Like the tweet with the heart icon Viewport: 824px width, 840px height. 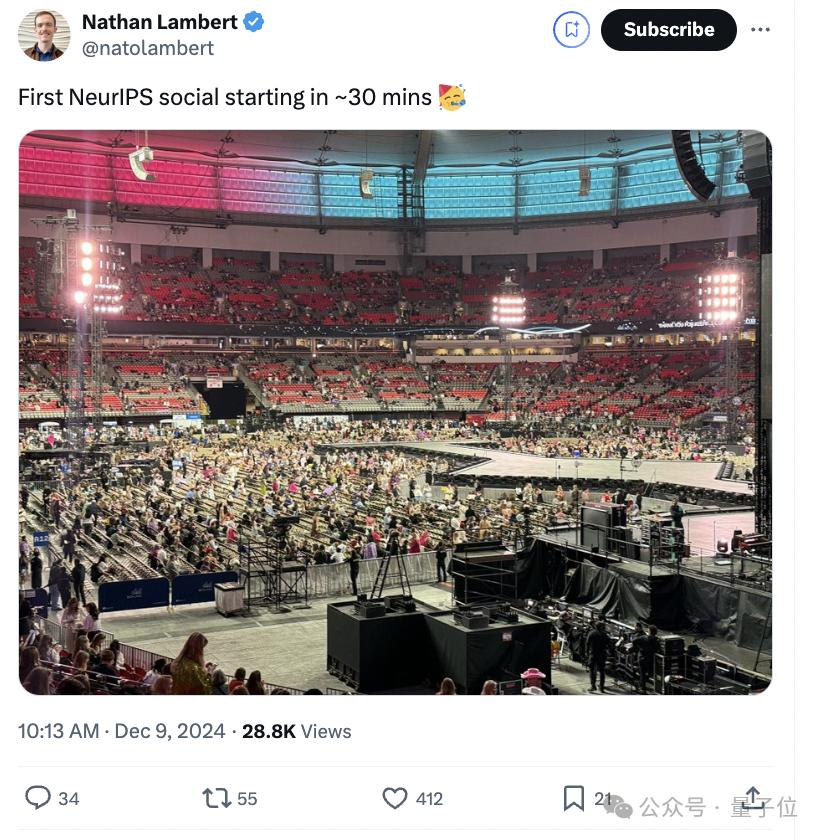coord(395,798)
